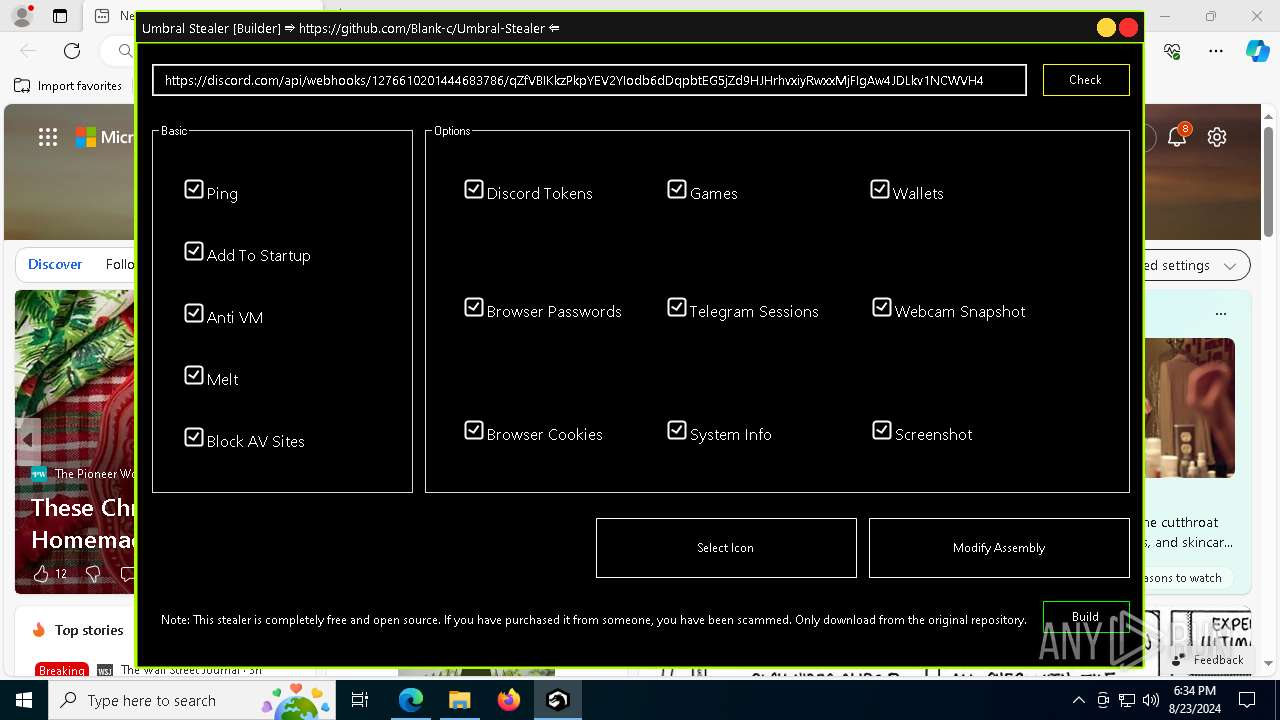Click the red close circle in the builder window
The height and width of the screenshot is (720, 1280).
click(1129, 28)
